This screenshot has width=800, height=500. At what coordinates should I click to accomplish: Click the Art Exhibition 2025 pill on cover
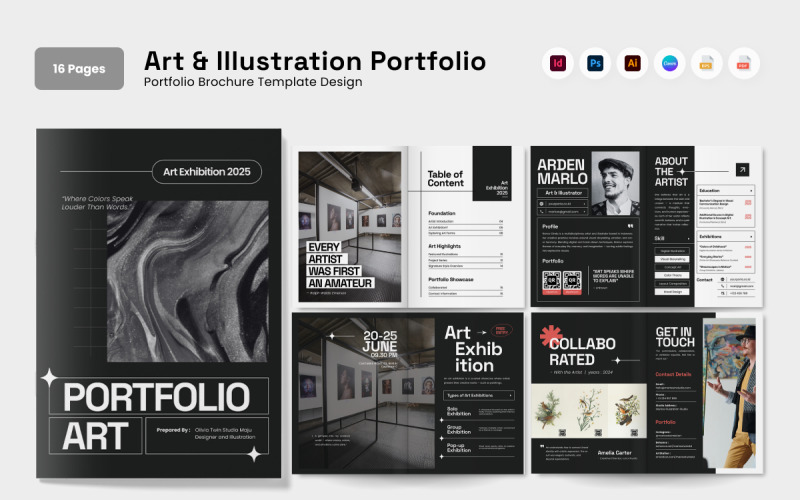click(207, 172)
